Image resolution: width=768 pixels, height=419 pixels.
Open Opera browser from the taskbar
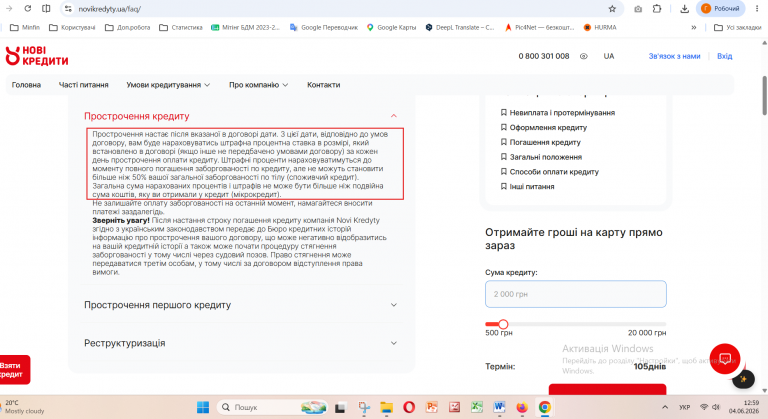pyautogui.click(x=409, y=407)
